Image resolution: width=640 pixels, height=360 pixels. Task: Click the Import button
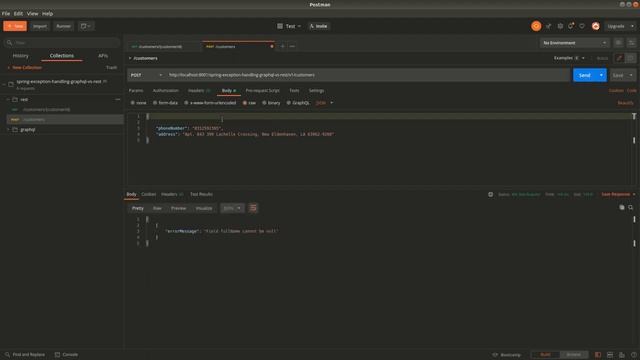tap(40, 26)
